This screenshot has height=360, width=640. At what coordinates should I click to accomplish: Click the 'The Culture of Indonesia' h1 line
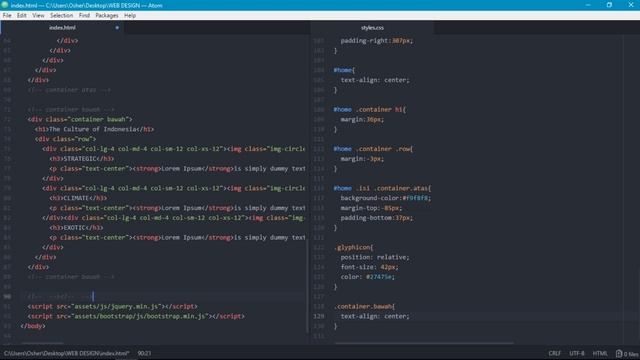tap(94, 129)
